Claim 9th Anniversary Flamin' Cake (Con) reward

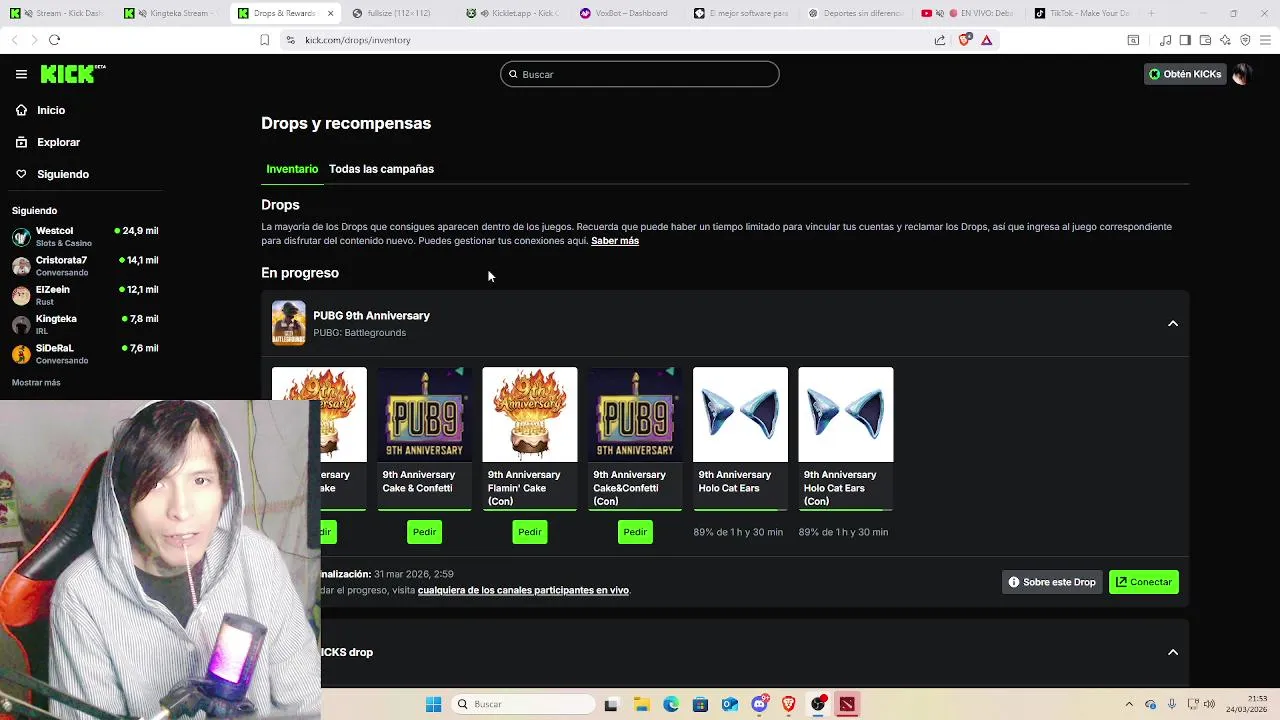(529, 532)
